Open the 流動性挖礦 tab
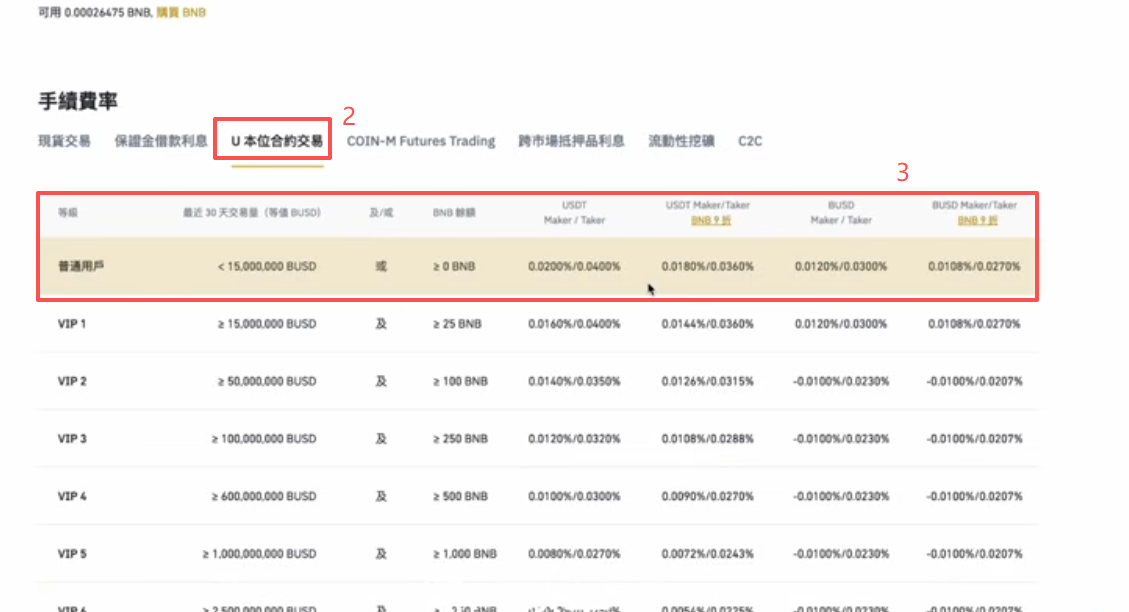 [681, 141]
